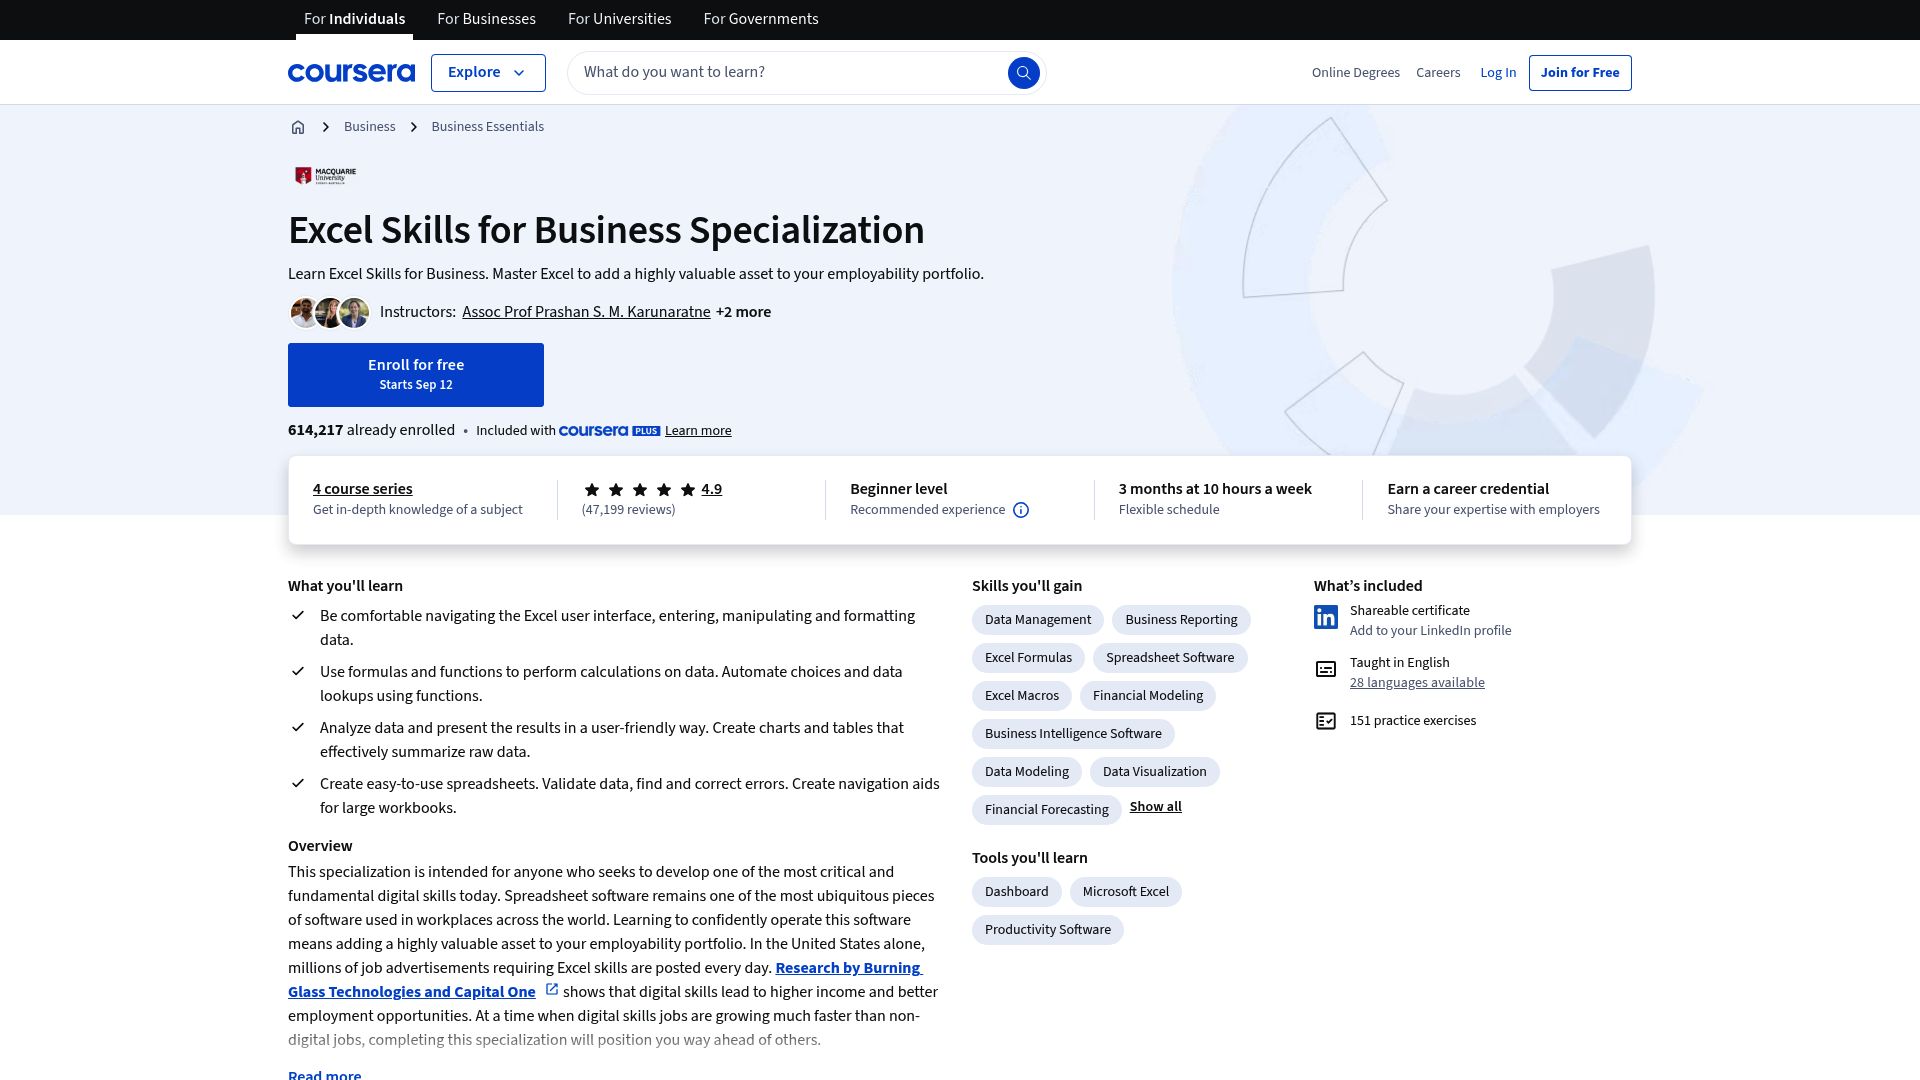Image resolution: width=1920 pixels, height=1080 pixels.
Task: Expand the Explore dropdown menu
Action: (x=488, y=73)
